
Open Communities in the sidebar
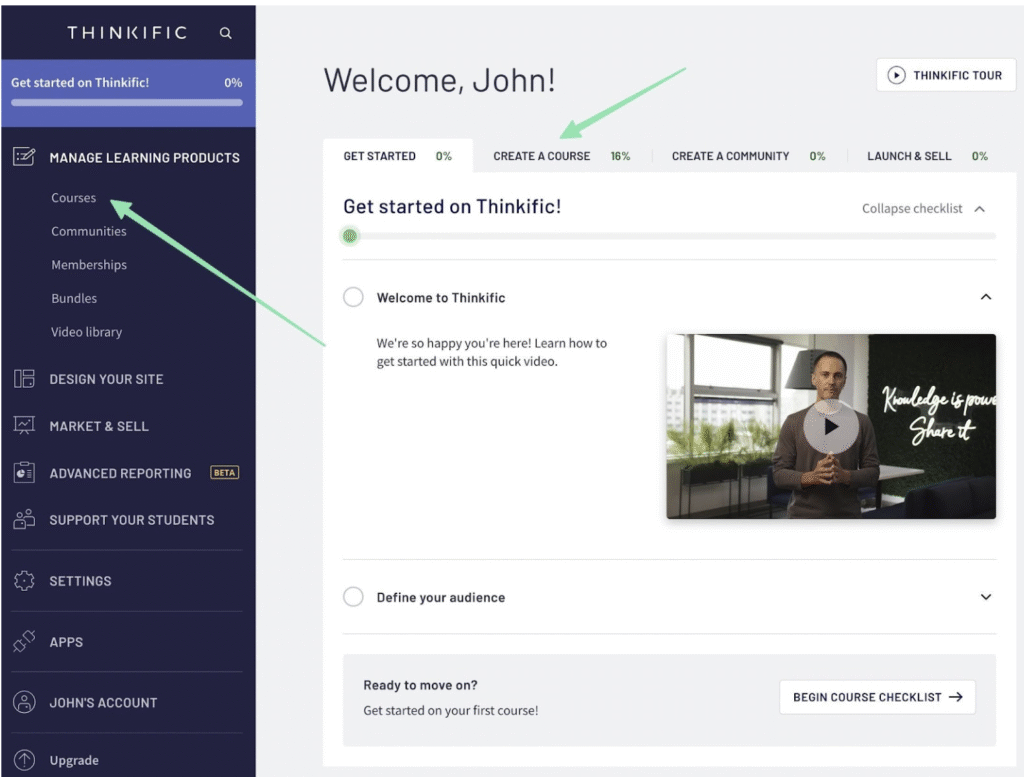[x=89, y=231]
